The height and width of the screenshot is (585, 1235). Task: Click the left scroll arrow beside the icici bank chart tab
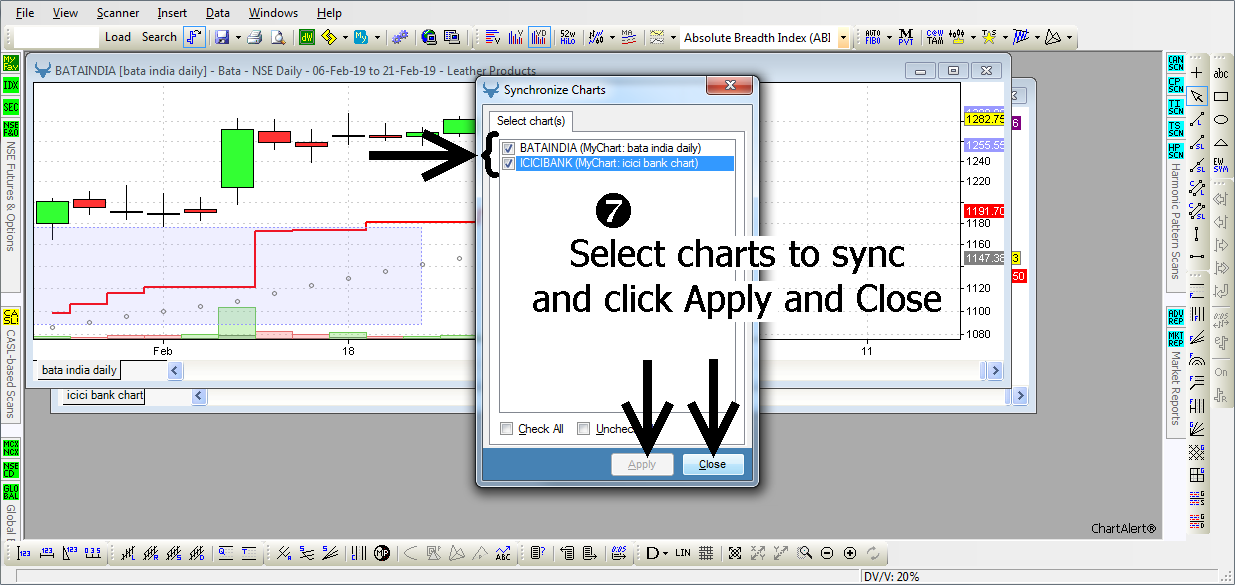point(199,396)
